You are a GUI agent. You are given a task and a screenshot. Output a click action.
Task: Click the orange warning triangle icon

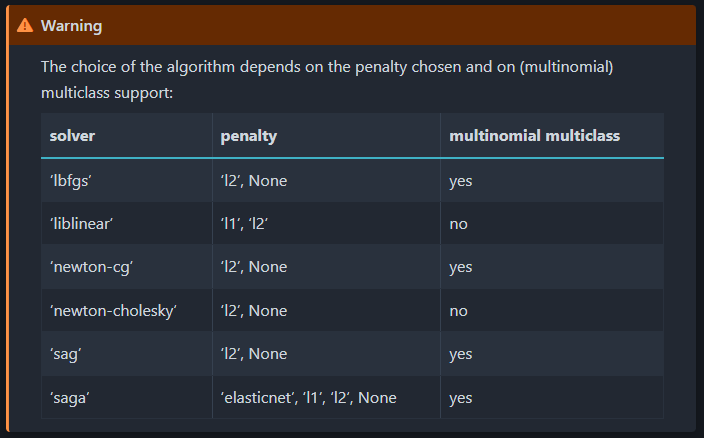(25, 26)
